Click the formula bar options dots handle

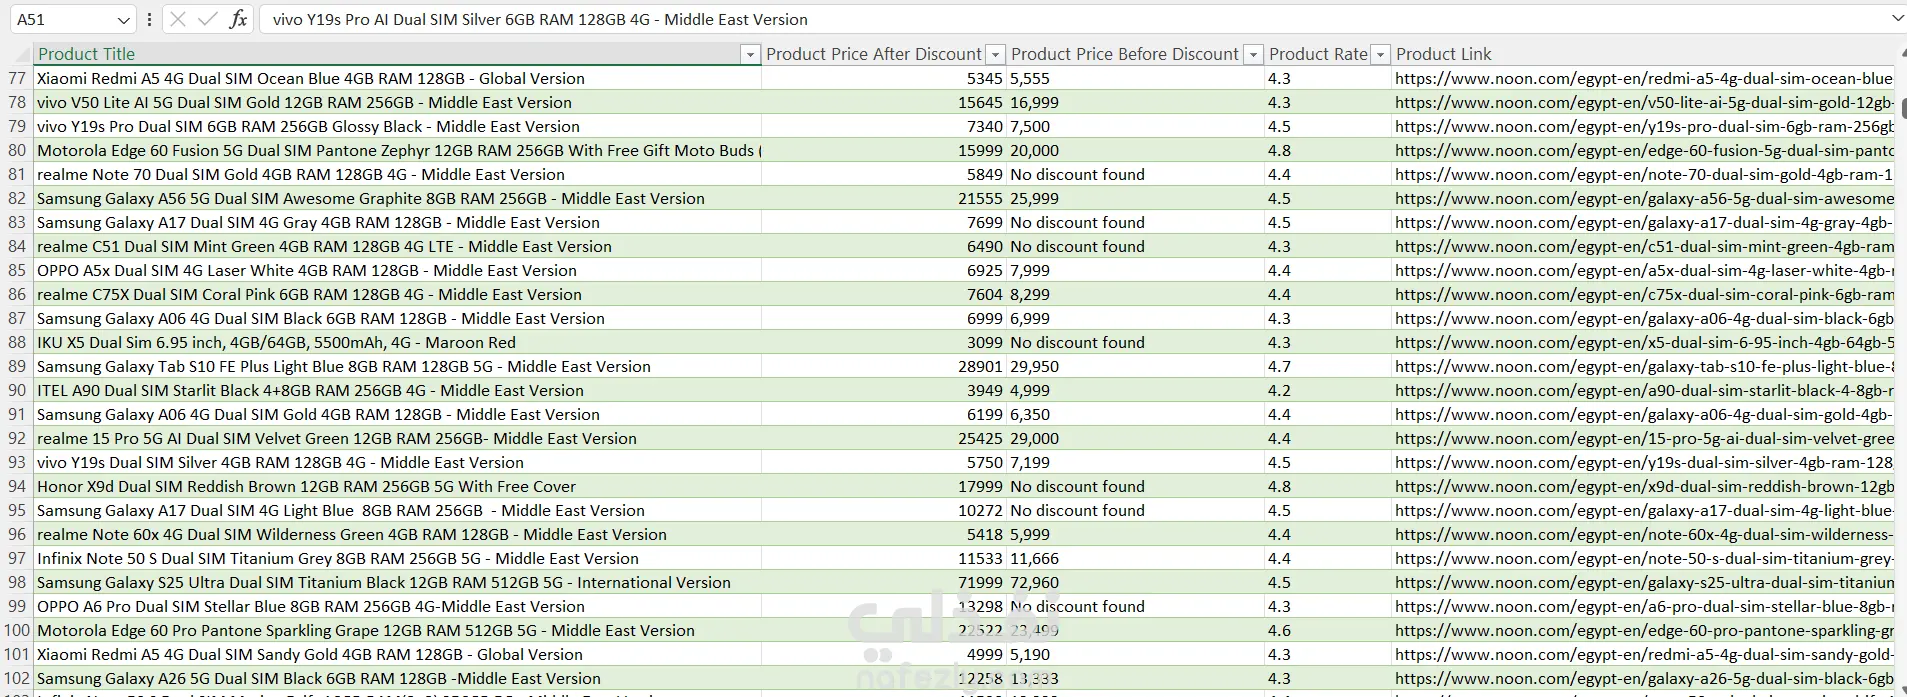tap(149, 19)
